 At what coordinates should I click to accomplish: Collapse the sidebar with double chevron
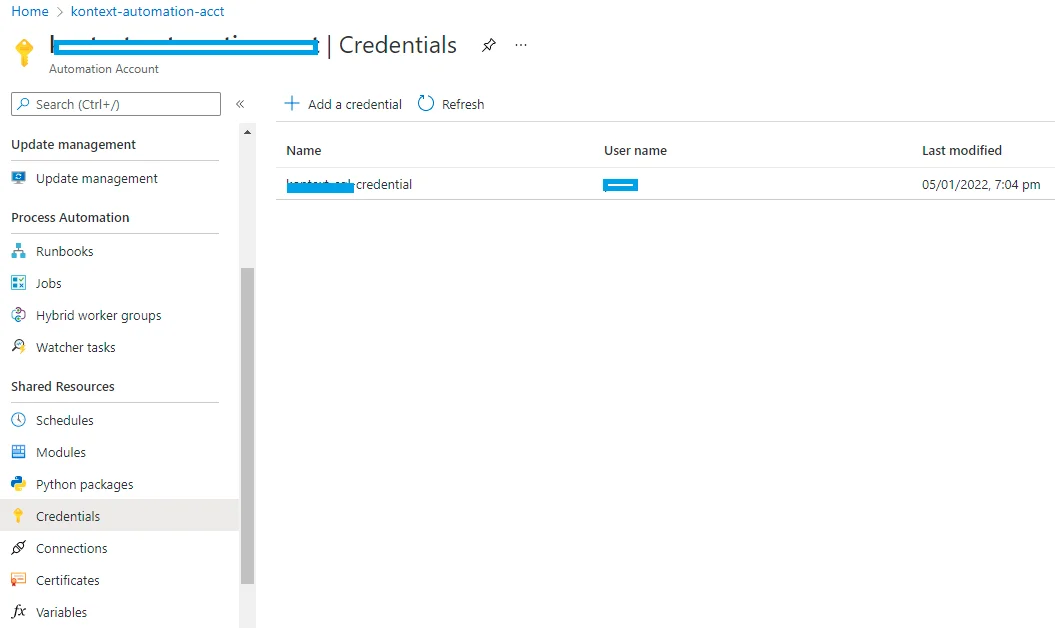[x=240, y=104]
